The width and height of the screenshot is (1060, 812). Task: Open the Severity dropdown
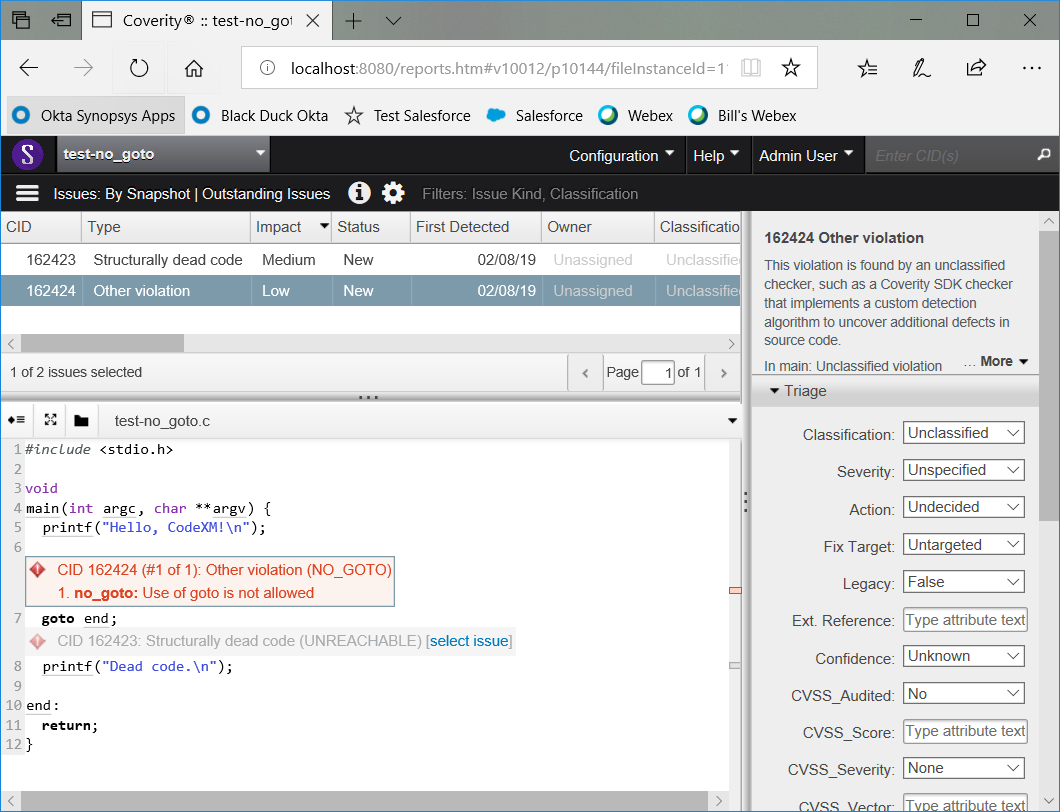click(x=963, y=471)
